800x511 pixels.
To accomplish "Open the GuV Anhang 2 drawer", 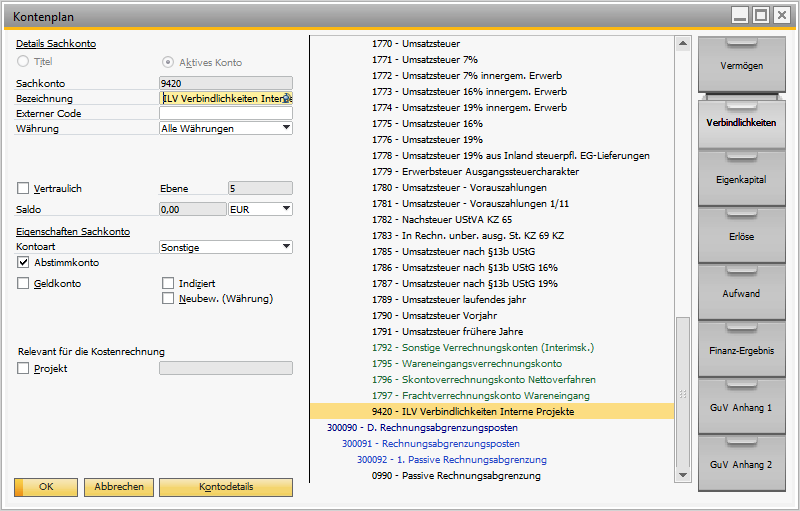I will tap(741, 465).
